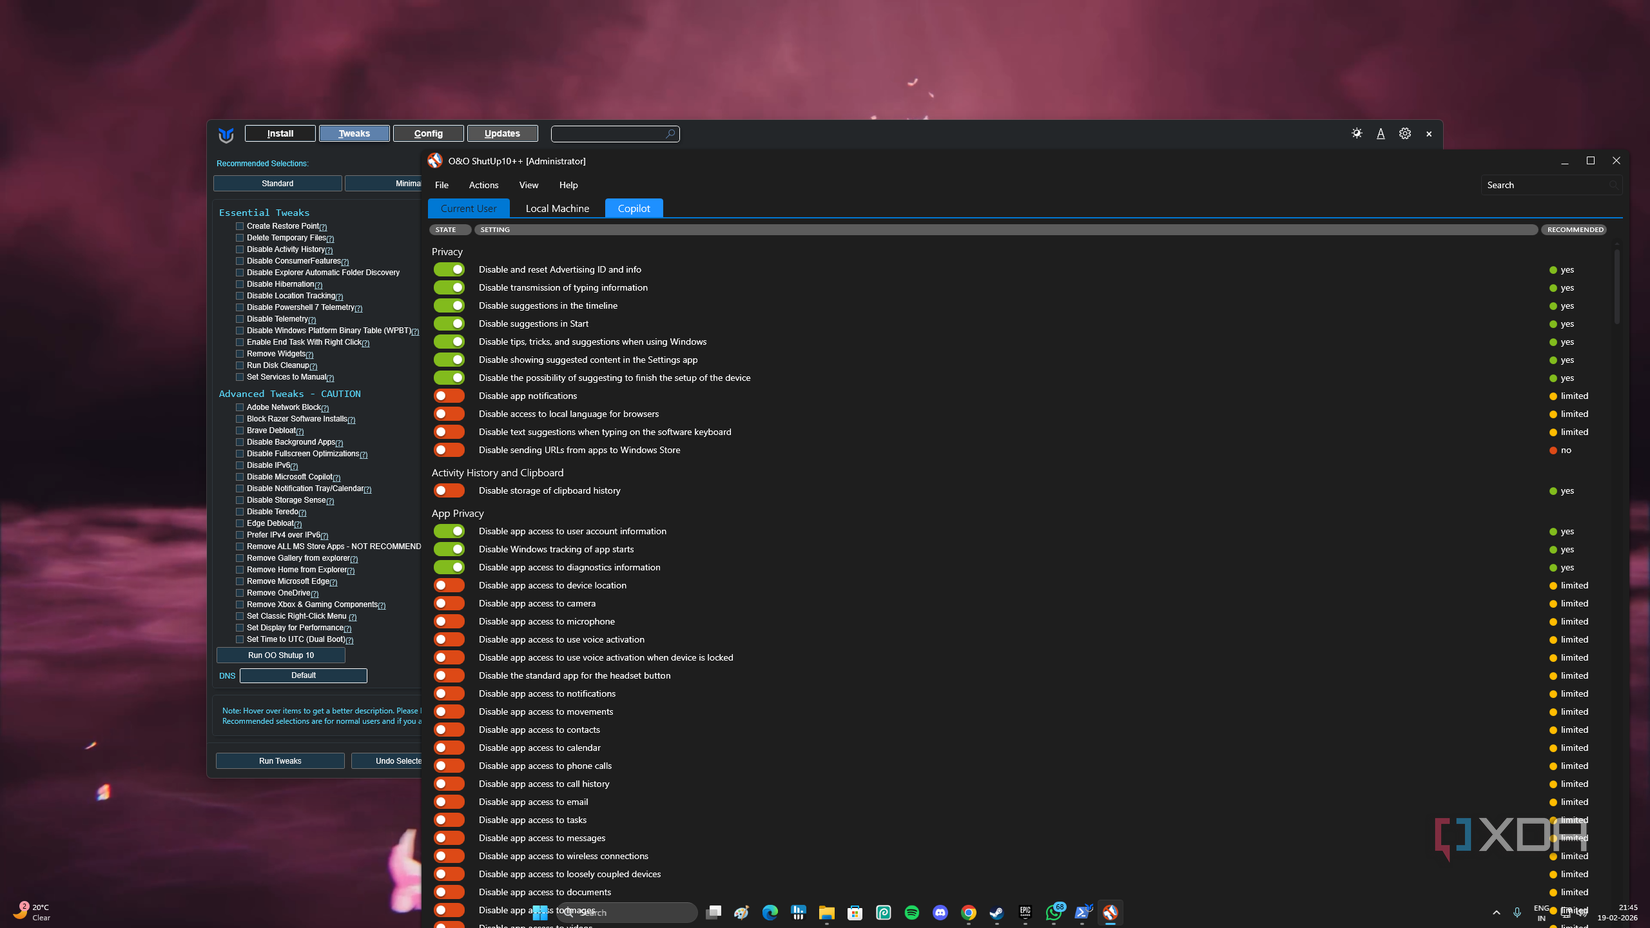1650x928 pixels.
Task: Click the Windows taskbar Search box
Action: (x=628, y=912)
